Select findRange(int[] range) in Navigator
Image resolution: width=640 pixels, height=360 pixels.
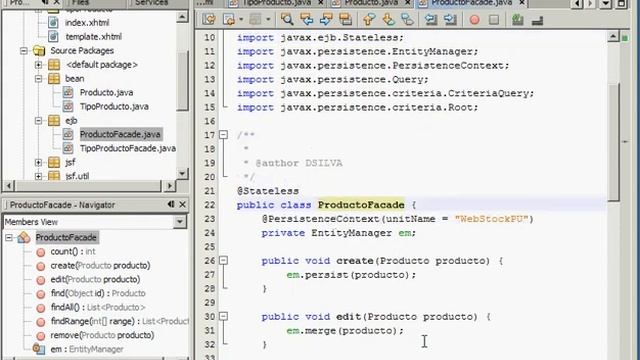tap(119, 321)
